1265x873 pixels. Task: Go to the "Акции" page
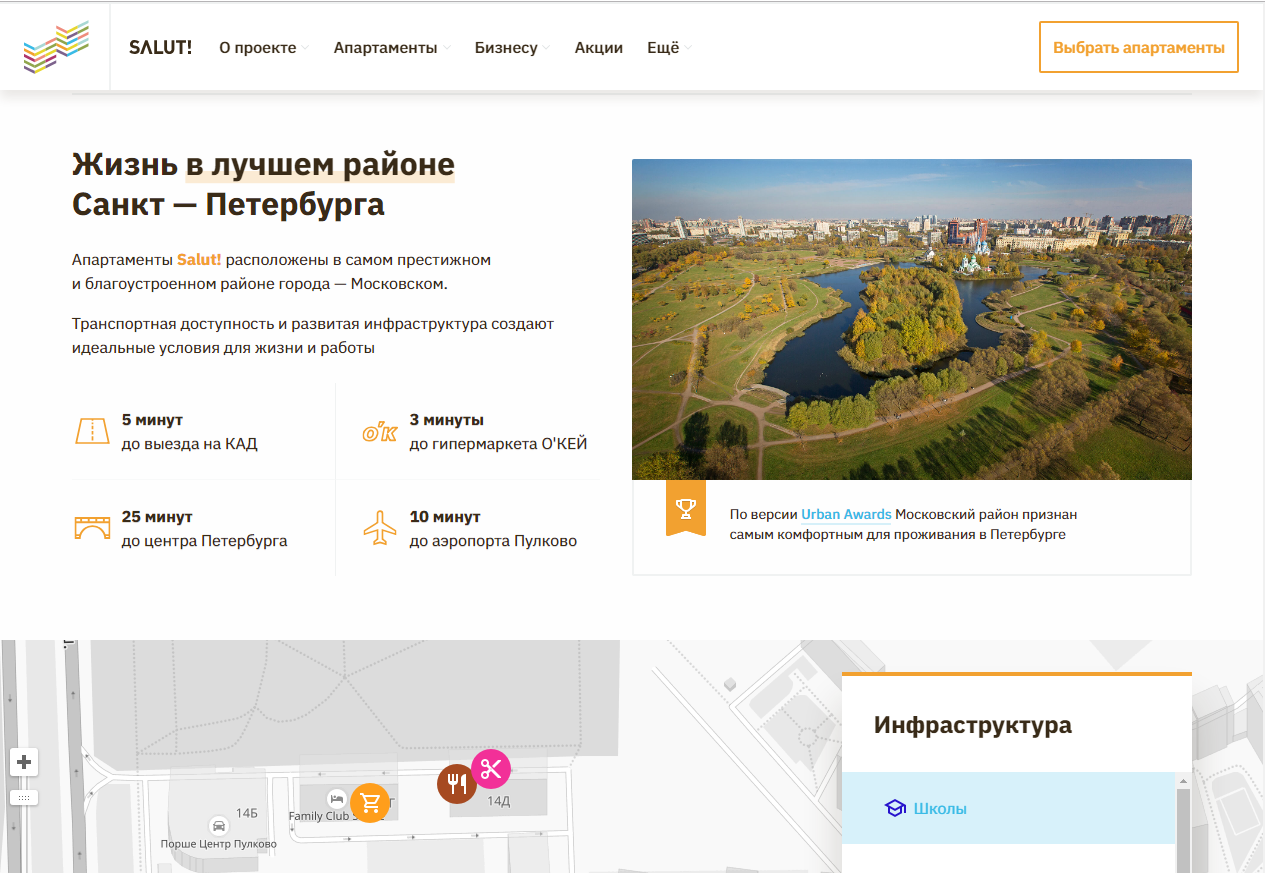tap(599, 47)
